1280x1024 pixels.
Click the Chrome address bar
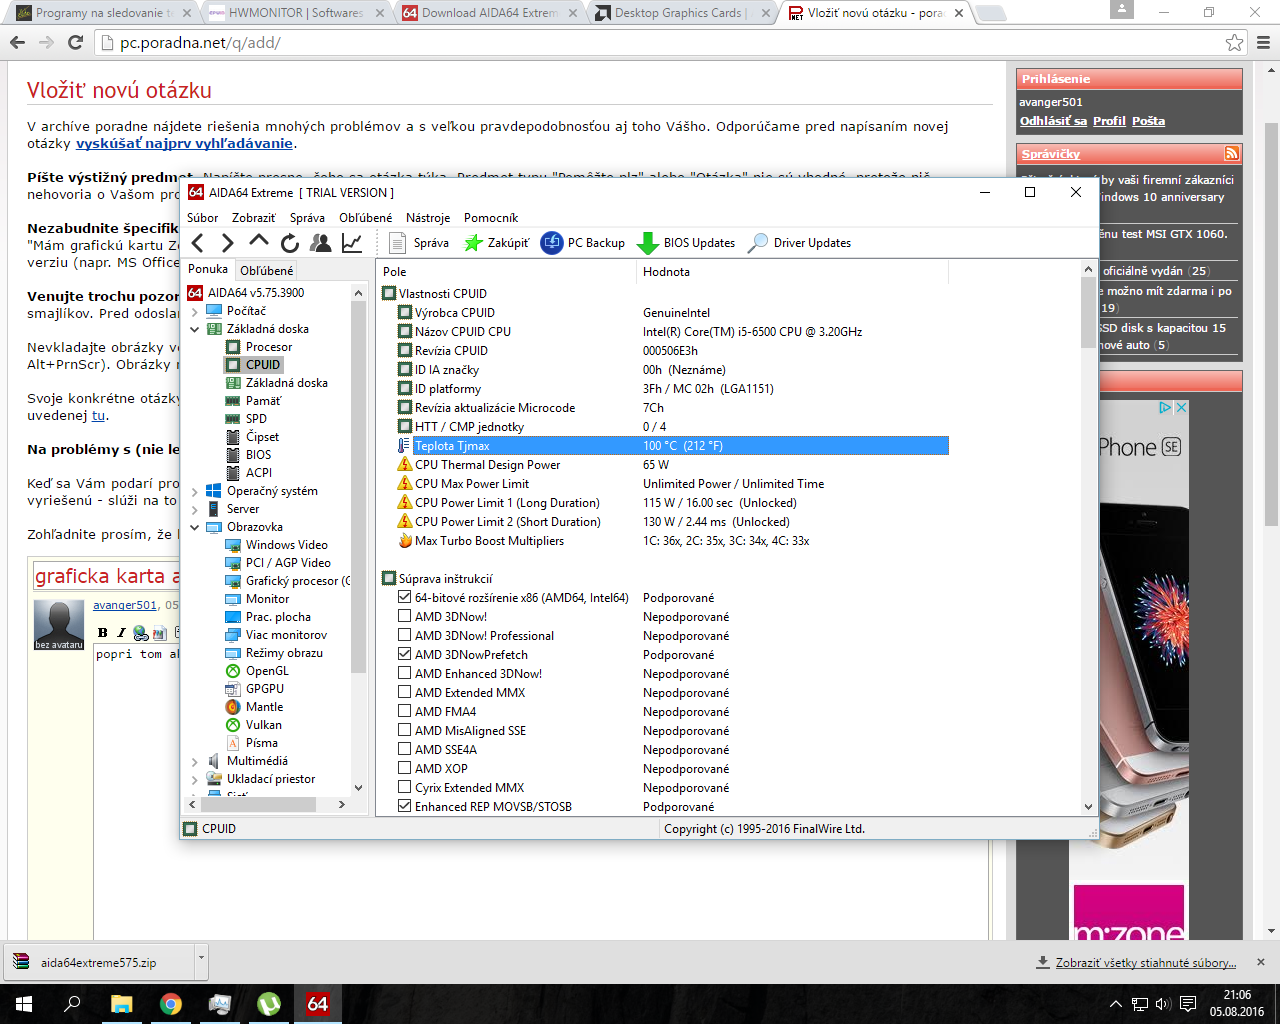click(x=660, y=43)
